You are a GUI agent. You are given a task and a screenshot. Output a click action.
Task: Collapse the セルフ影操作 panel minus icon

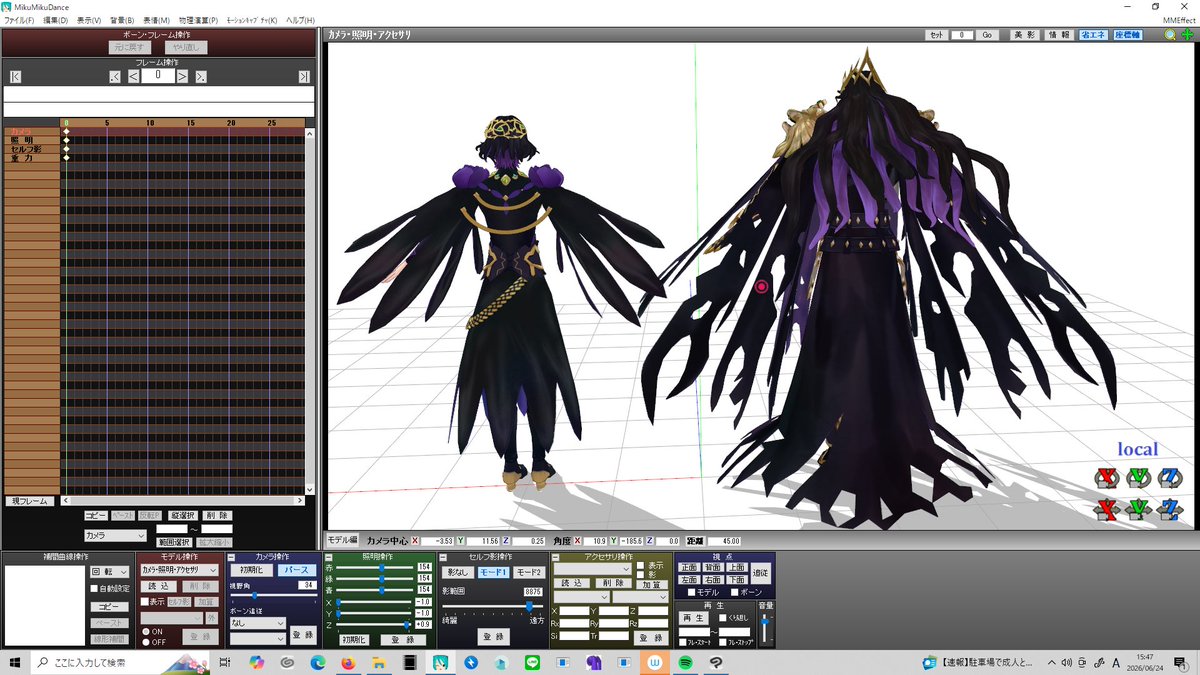coord(444,557)
